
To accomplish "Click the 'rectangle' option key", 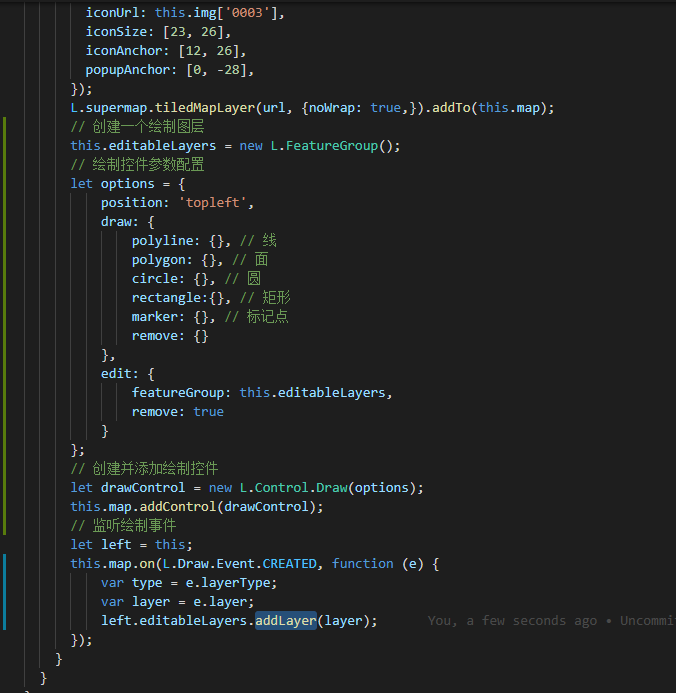I will (x=166, y=297).
